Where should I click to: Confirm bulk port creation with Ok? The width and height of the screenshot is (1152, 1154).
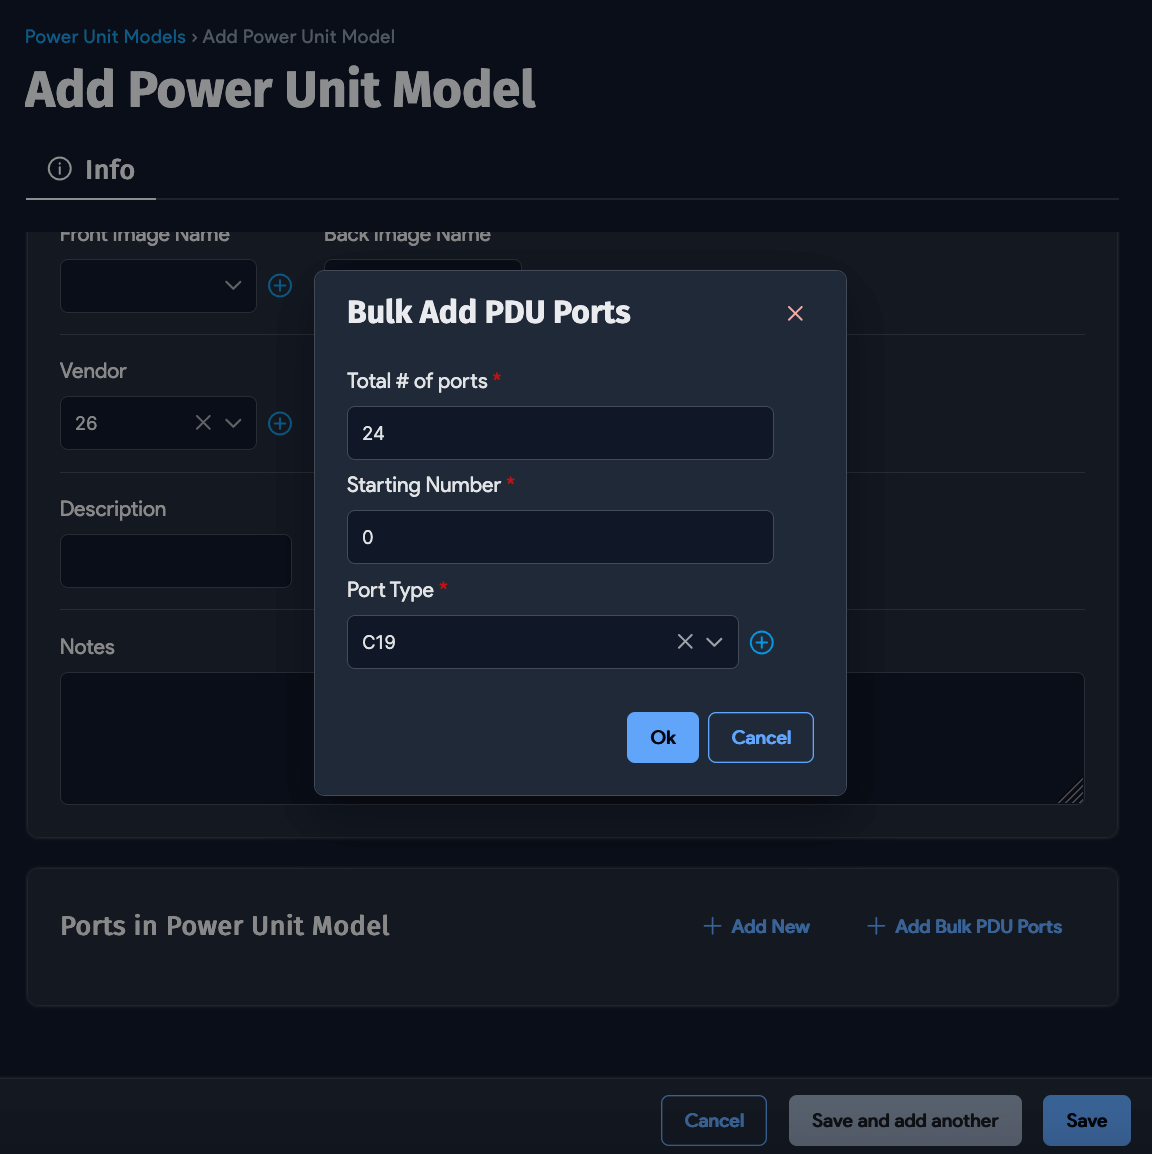point(662,737)
